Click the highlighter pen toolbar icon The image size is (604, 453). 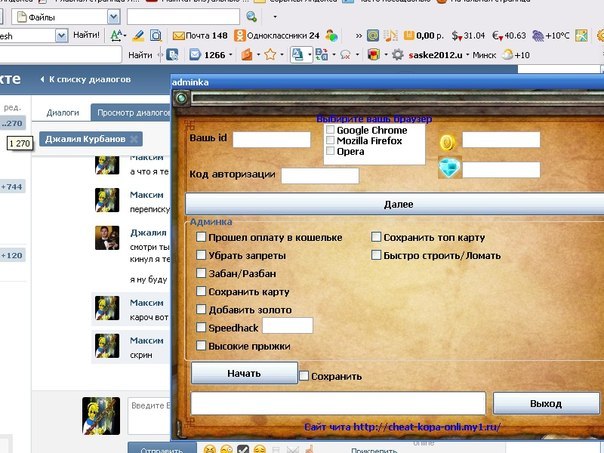(x=138, y=36)
